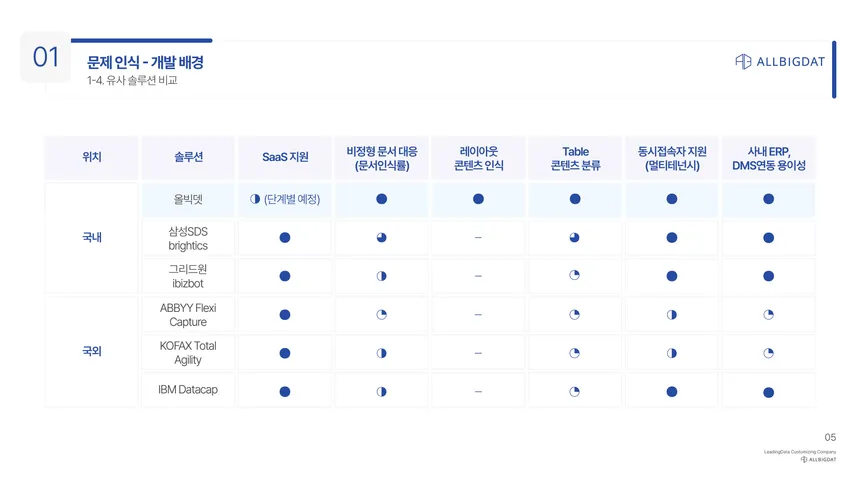Click the half circle beside (단계별 예정)
860x484 pixels.
[x=254, y=199]
